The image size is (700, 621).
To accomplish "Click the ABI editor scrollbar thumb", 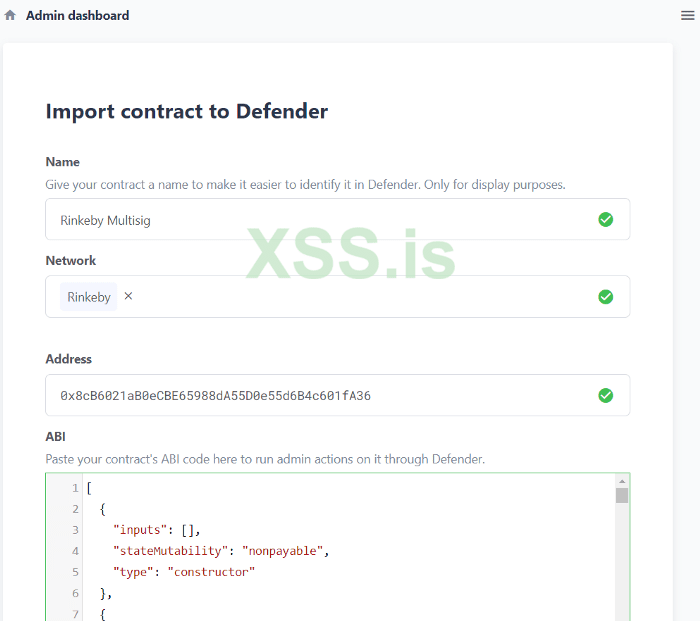I will pyautogui.click(x=622, y=496).
